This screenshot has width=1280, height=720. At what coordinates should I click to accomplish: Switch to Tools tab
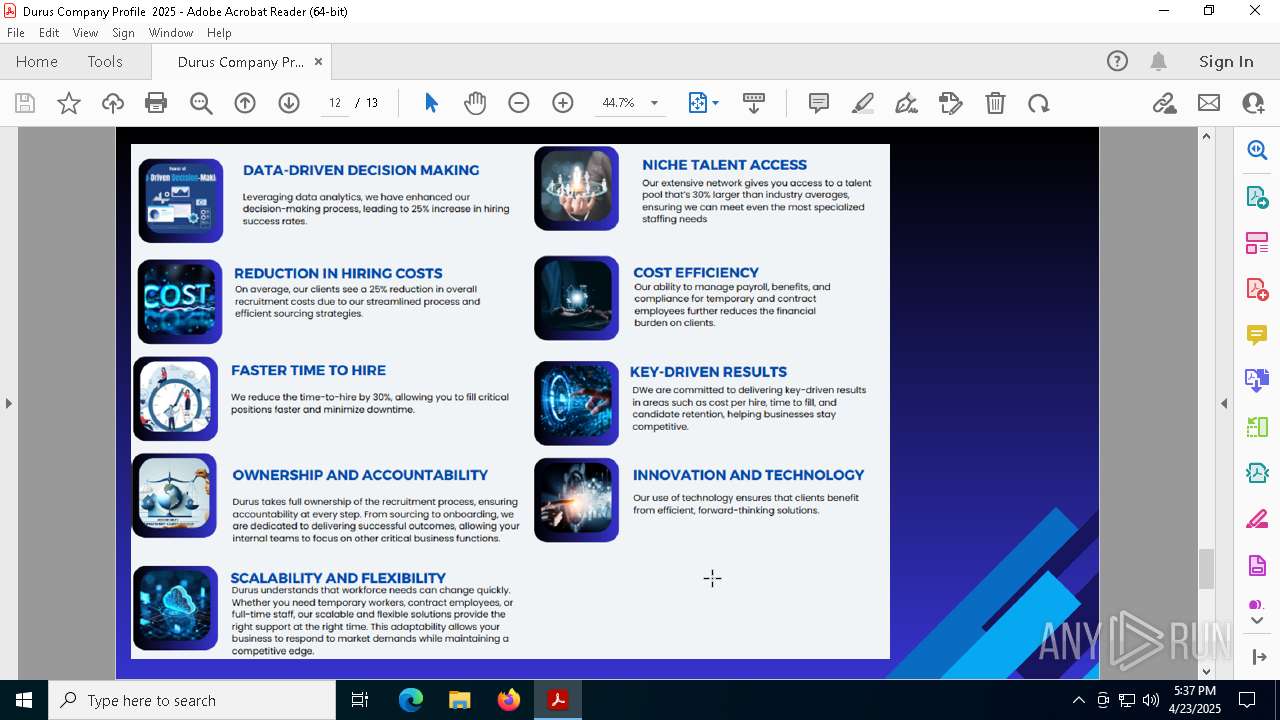(x=105, y=61)
